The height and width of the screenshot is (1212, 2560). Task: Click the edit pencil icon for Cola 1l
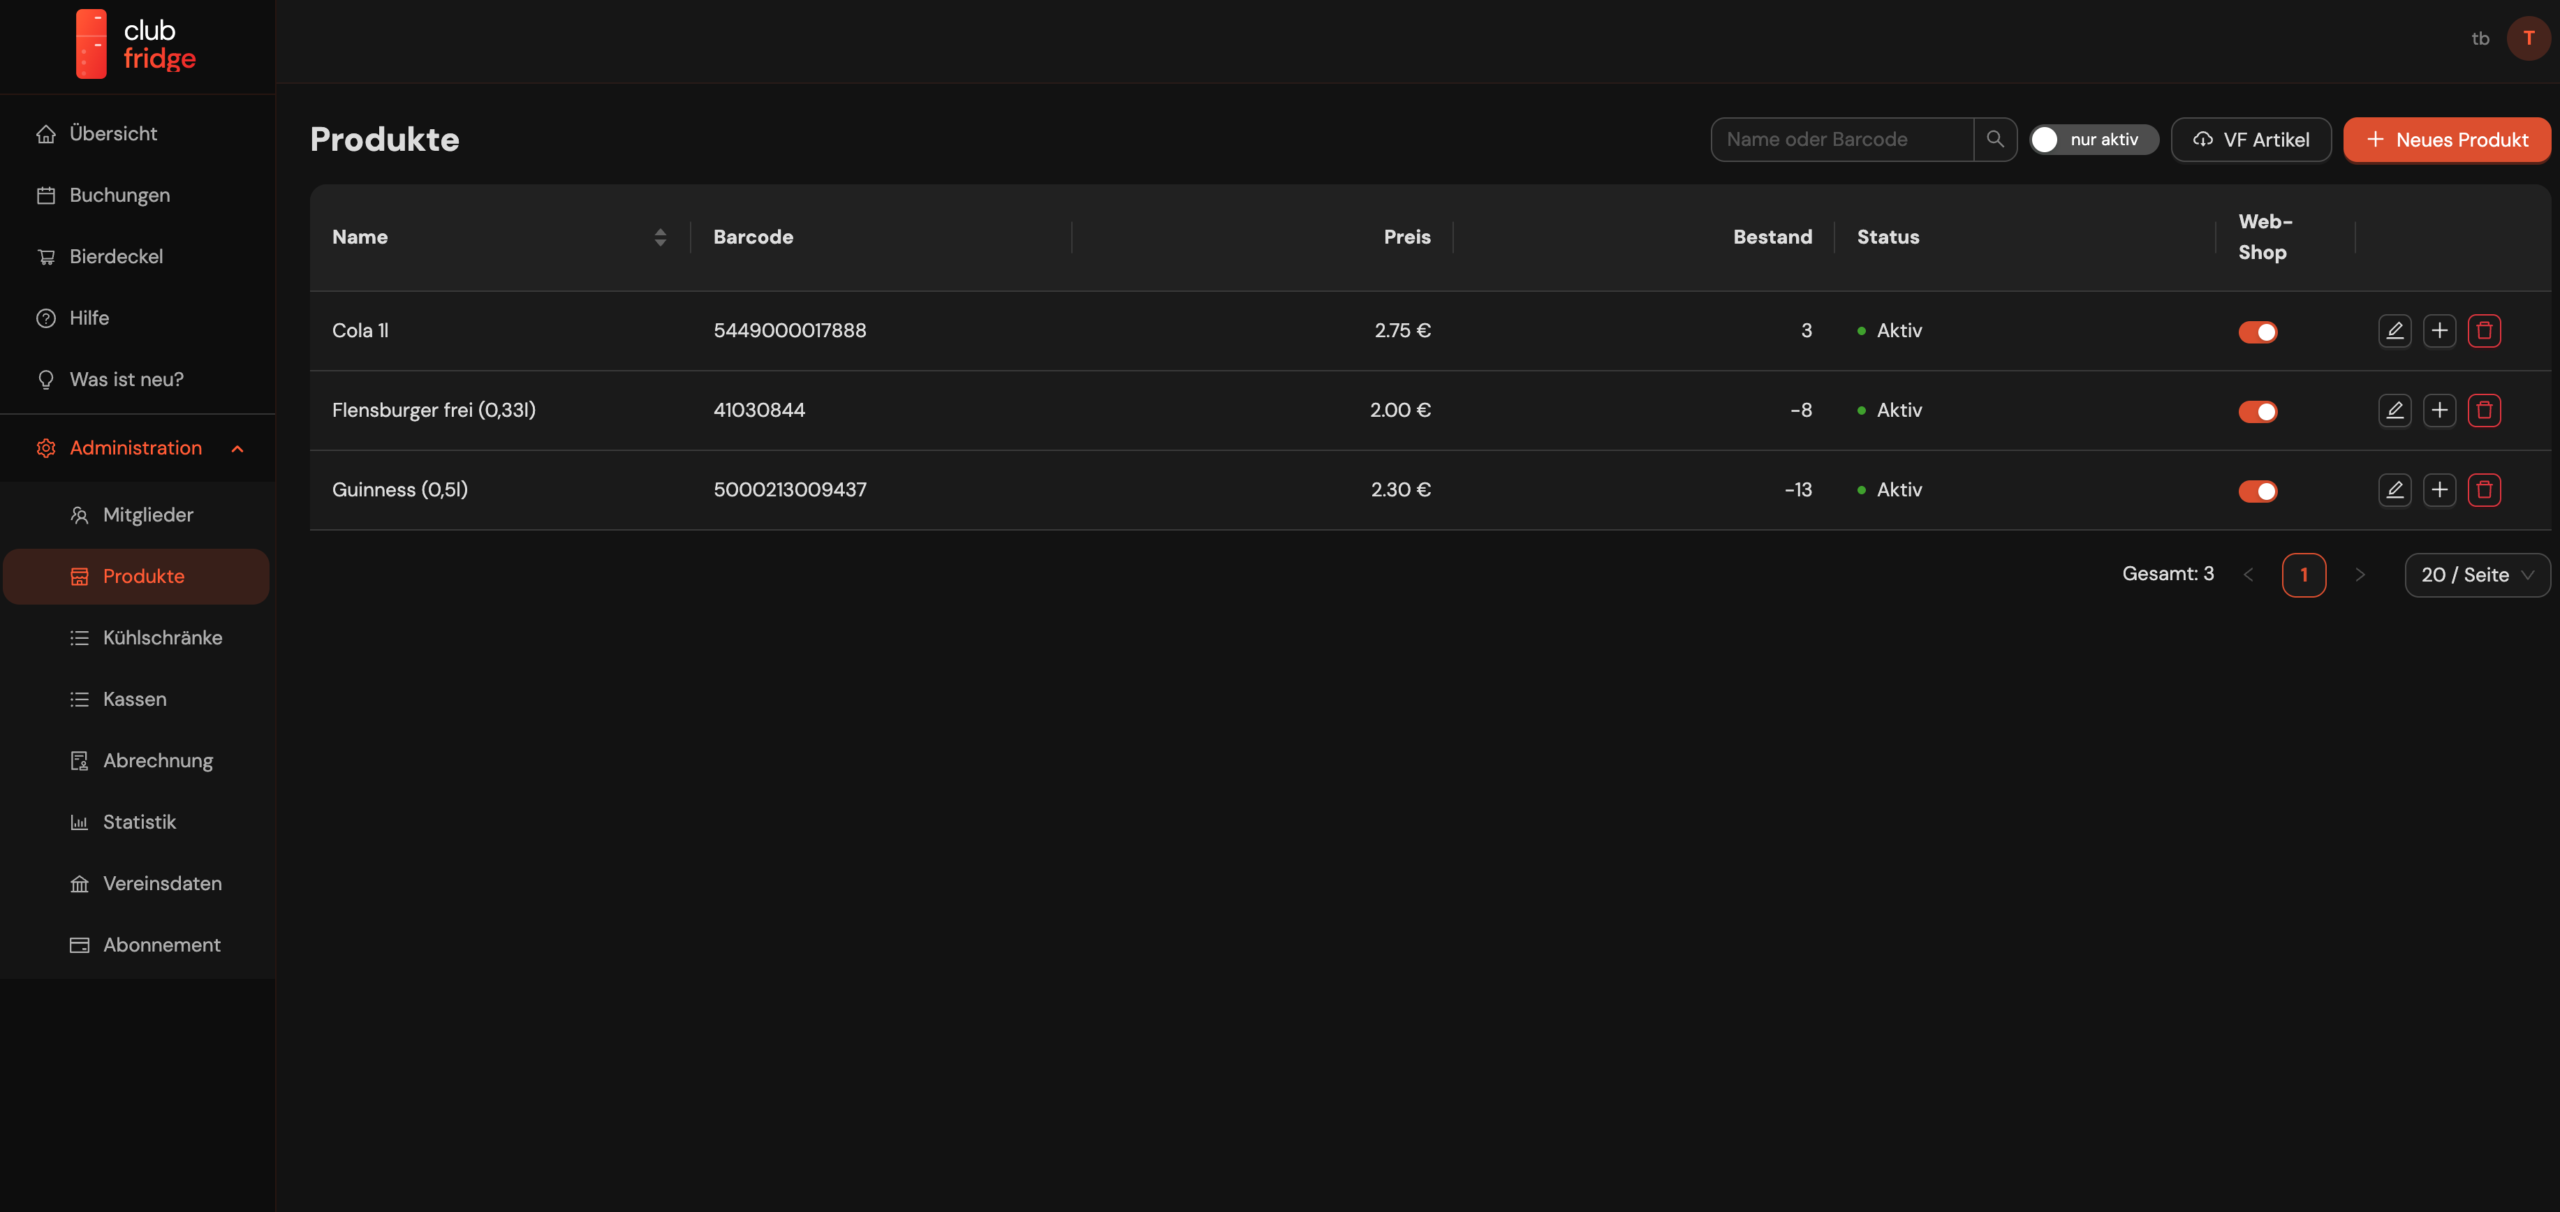2394,331
